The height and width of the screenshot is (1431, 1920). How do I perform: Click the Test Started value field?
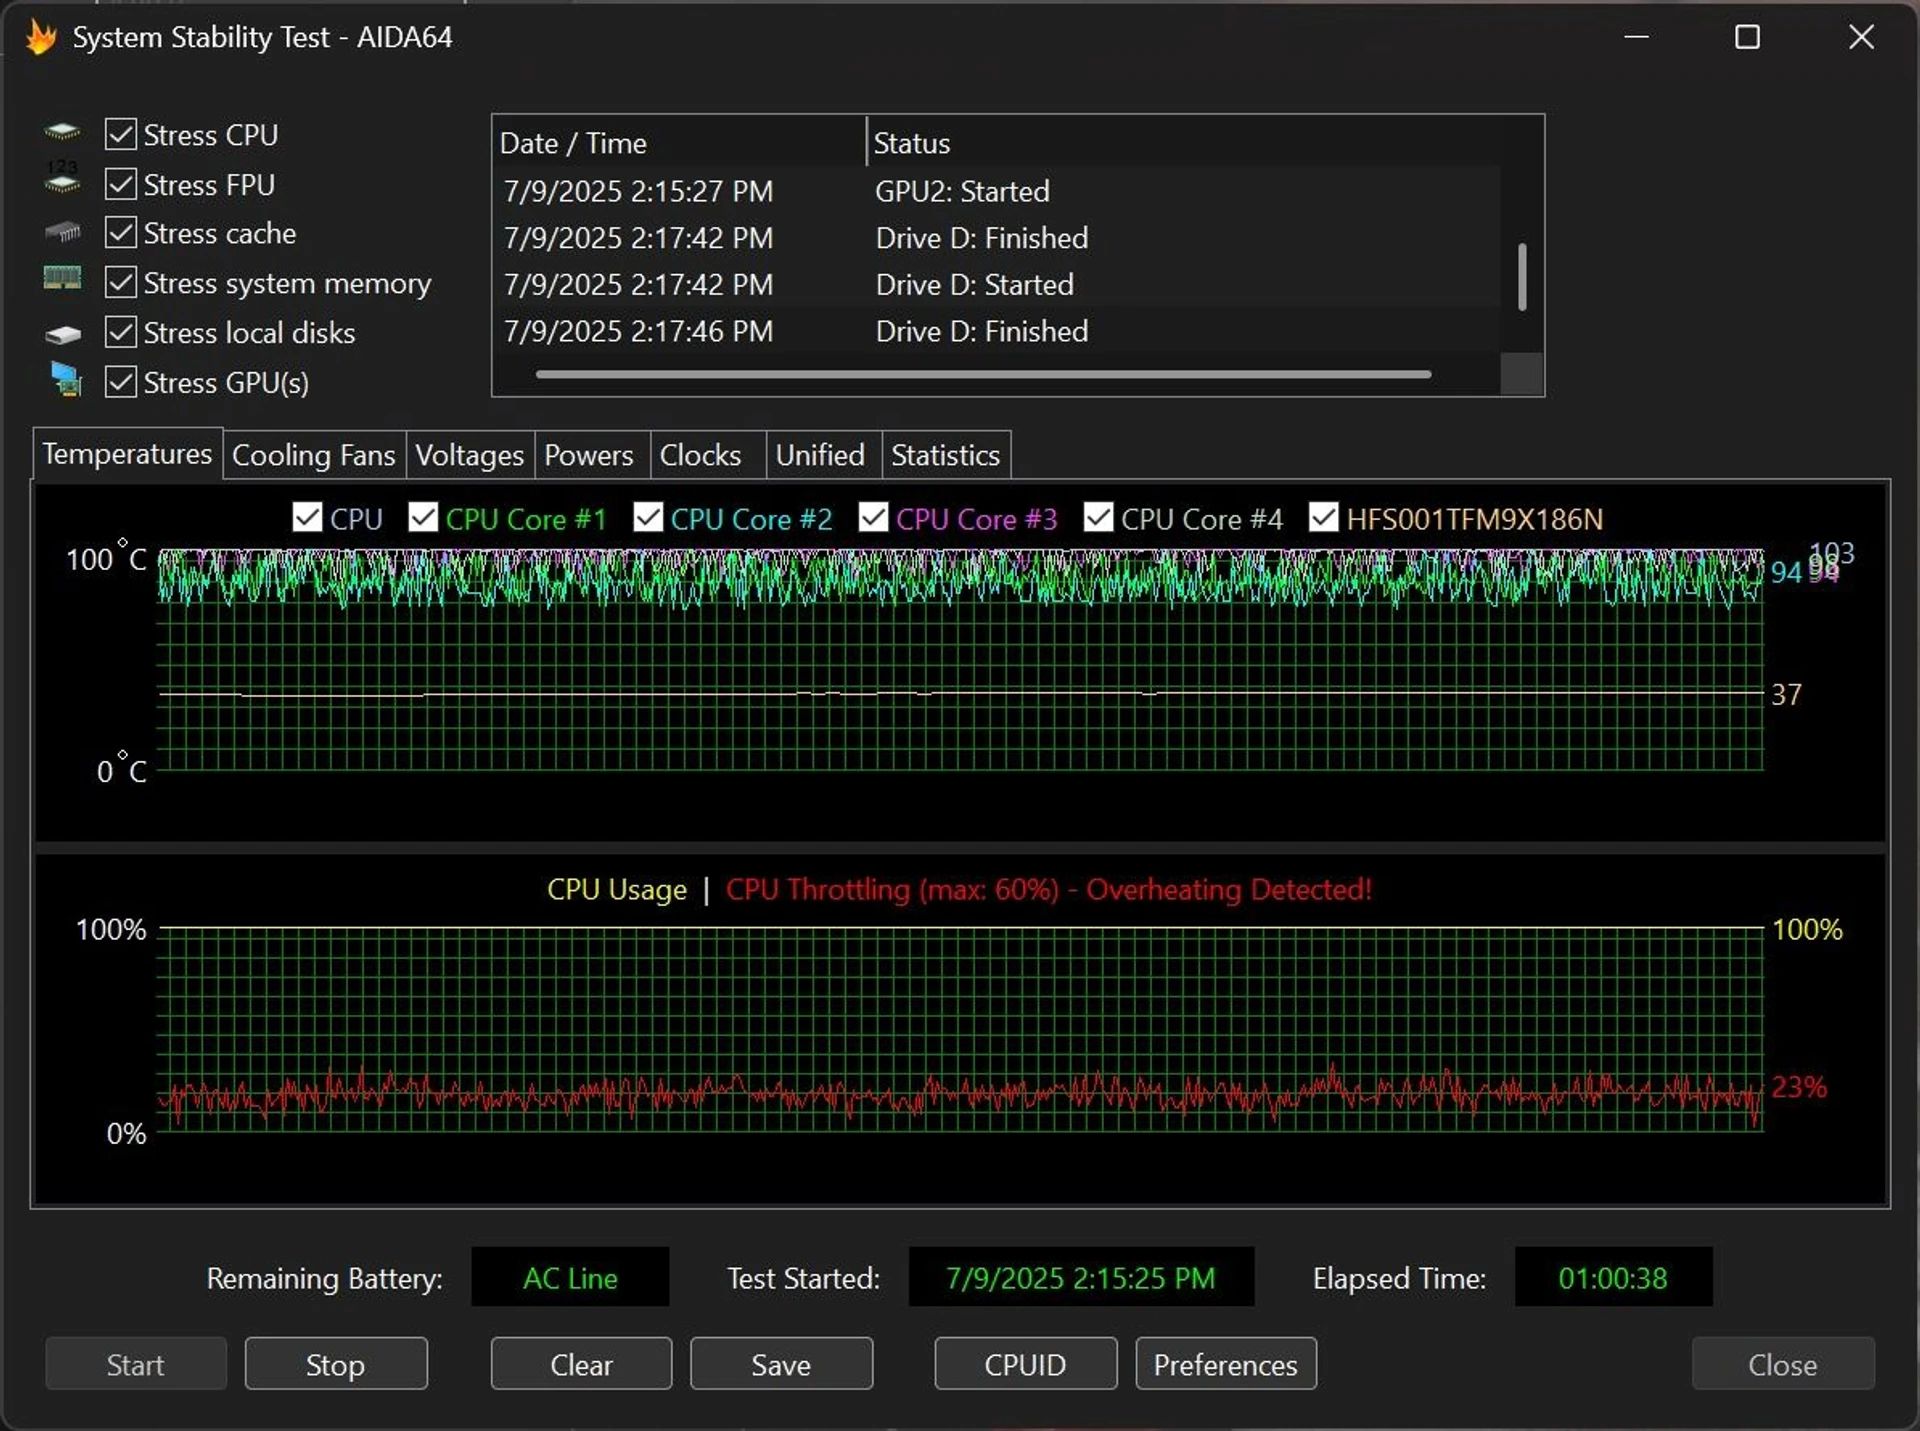1081,1277
